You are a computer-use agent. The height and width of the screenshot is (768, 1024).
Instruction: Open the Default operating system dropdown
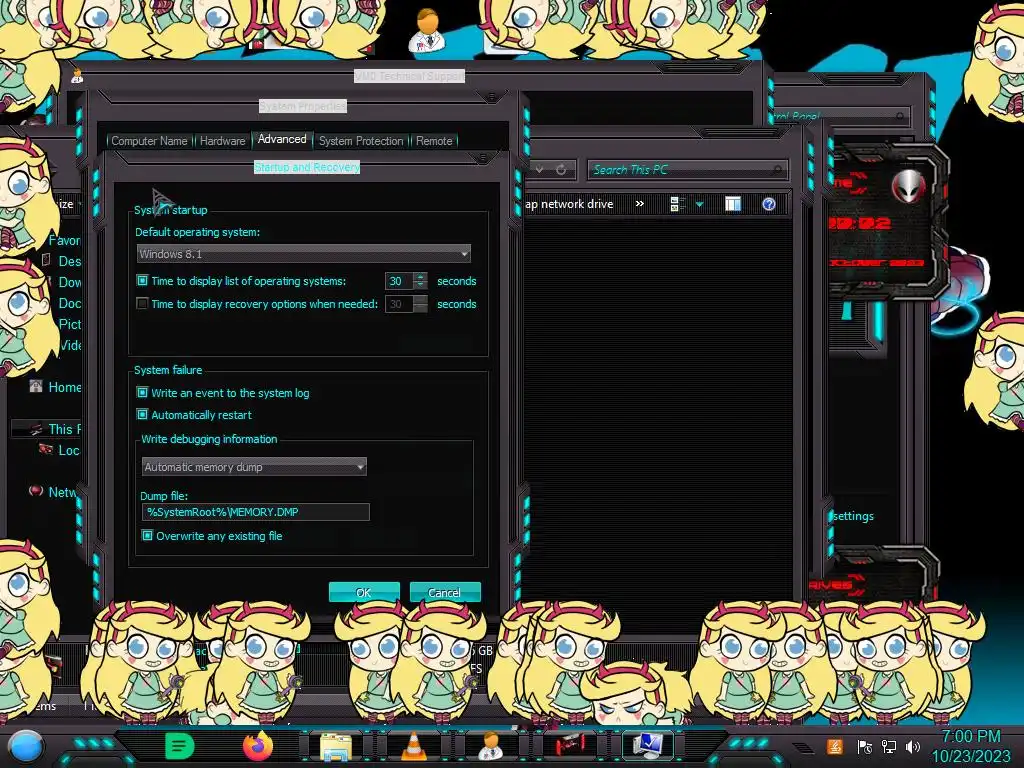304,253
